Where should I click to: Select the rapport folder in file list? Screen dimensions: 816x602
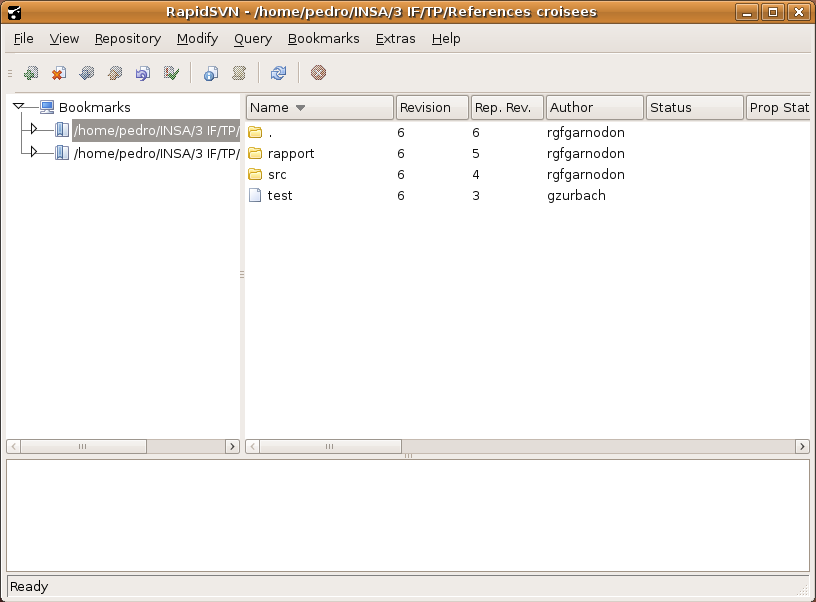pyautogui.click(x=290, y=154)
